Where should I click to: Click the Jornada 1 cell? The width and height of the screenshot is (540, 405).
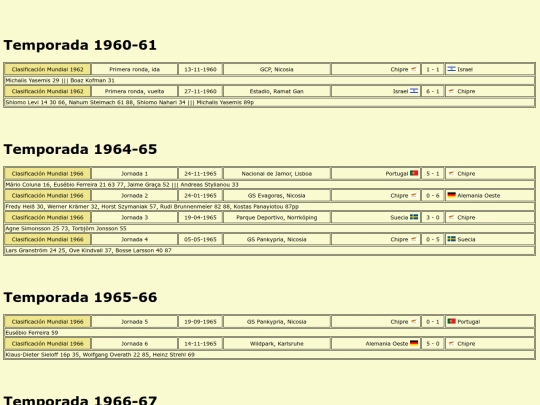[x=135, y=174]
